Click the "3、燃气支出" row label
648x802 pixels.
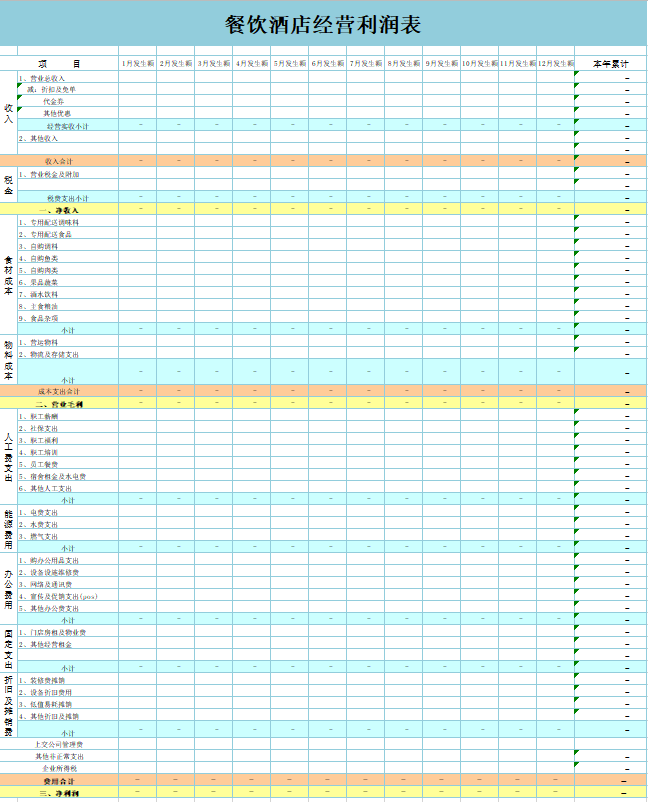[x=38, y=537]
